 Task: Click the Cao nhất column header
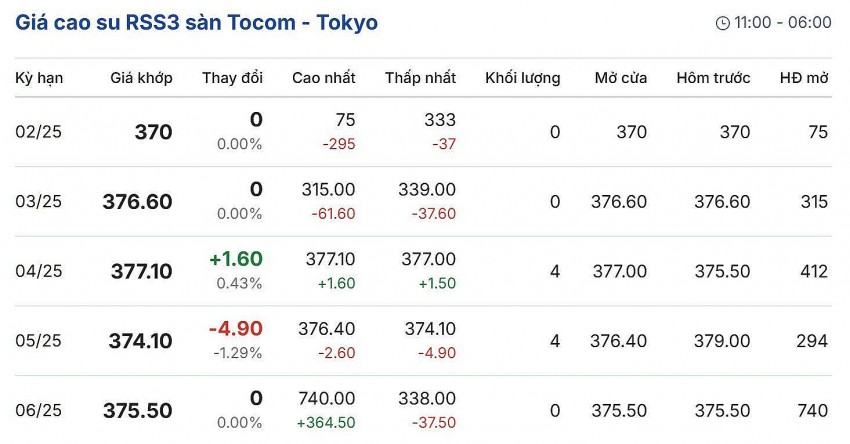coord(324,78)
